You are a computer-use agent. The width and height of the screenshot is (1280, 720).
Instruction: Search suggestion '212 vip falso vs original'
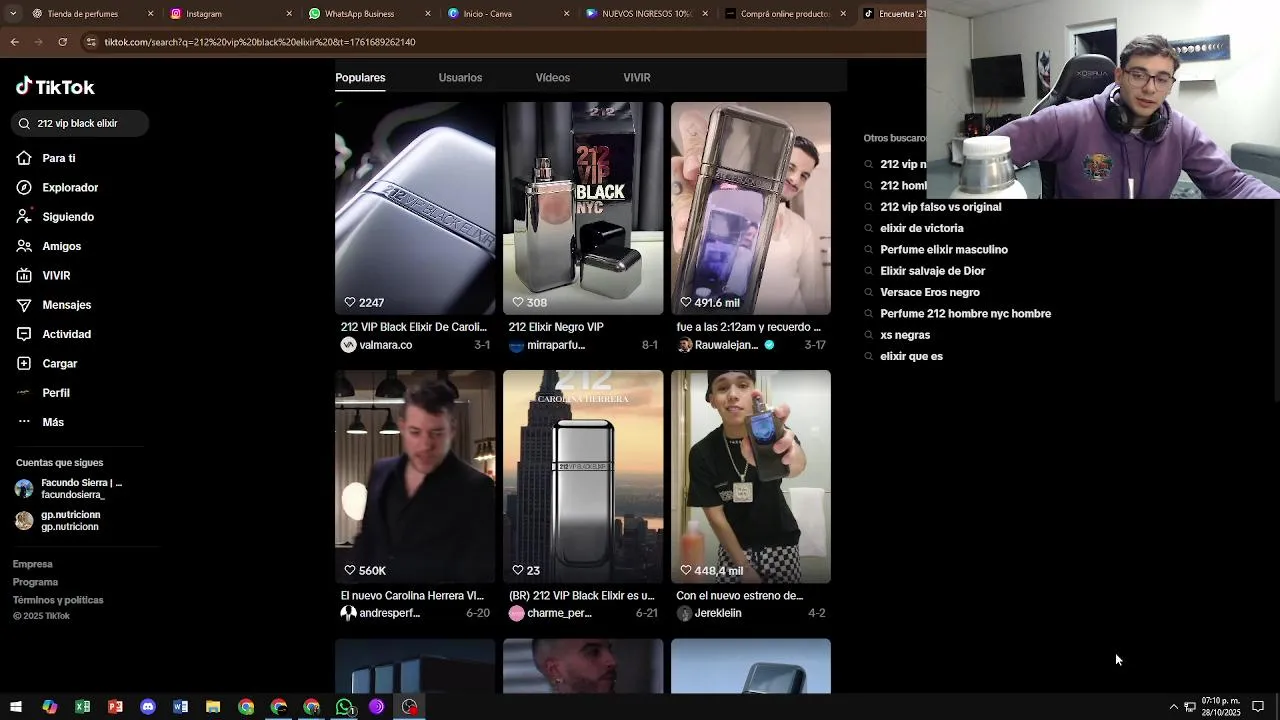[x=940, y=207]
